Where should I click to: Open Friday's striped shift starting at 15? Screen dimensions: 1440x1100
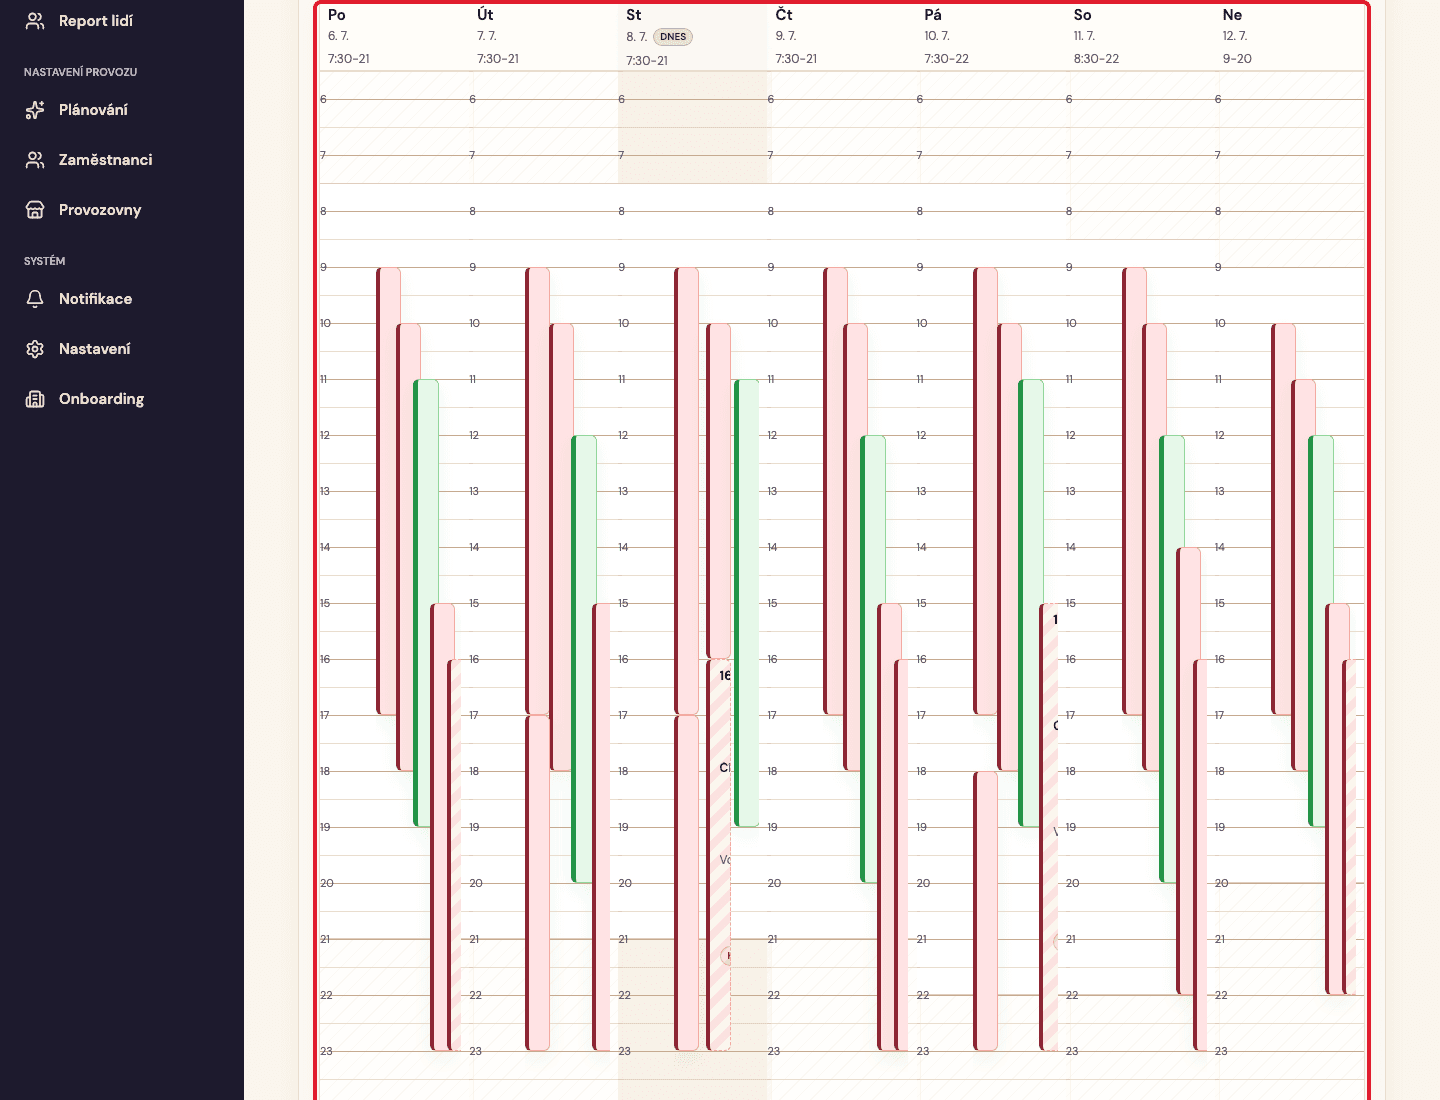coord(1049,827)
